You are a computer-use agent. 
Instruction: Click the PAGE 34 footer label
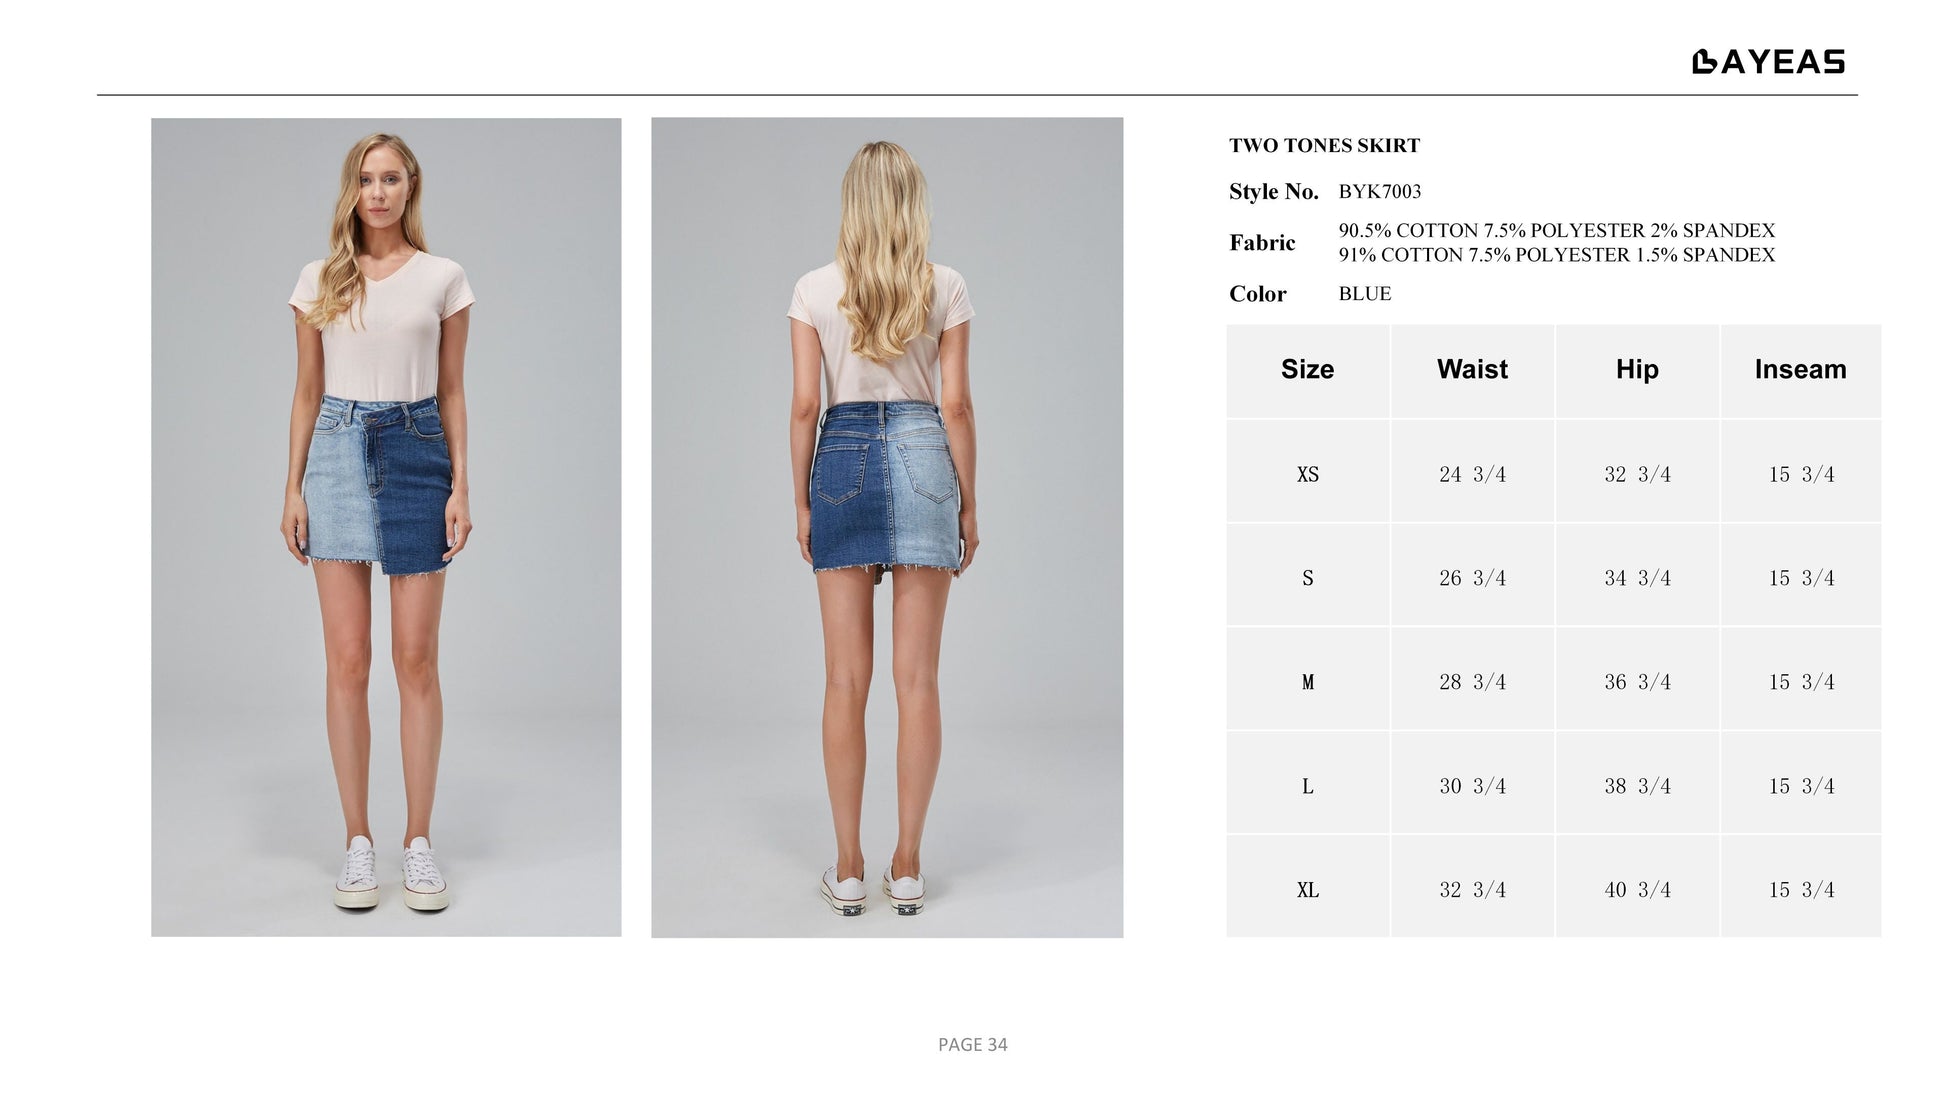point(973,1045)
